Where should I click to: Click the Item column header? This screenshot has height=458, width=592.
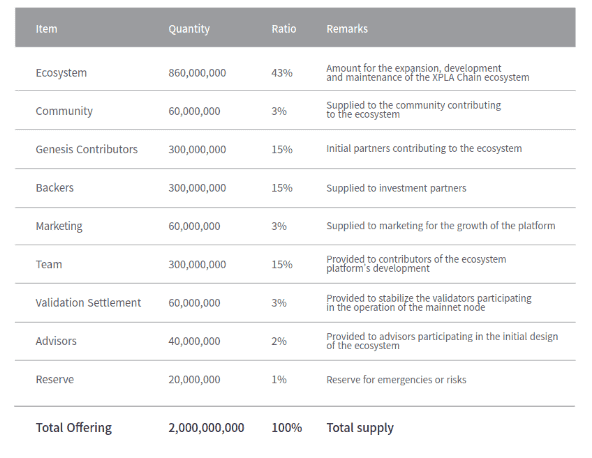click(46, 29)
